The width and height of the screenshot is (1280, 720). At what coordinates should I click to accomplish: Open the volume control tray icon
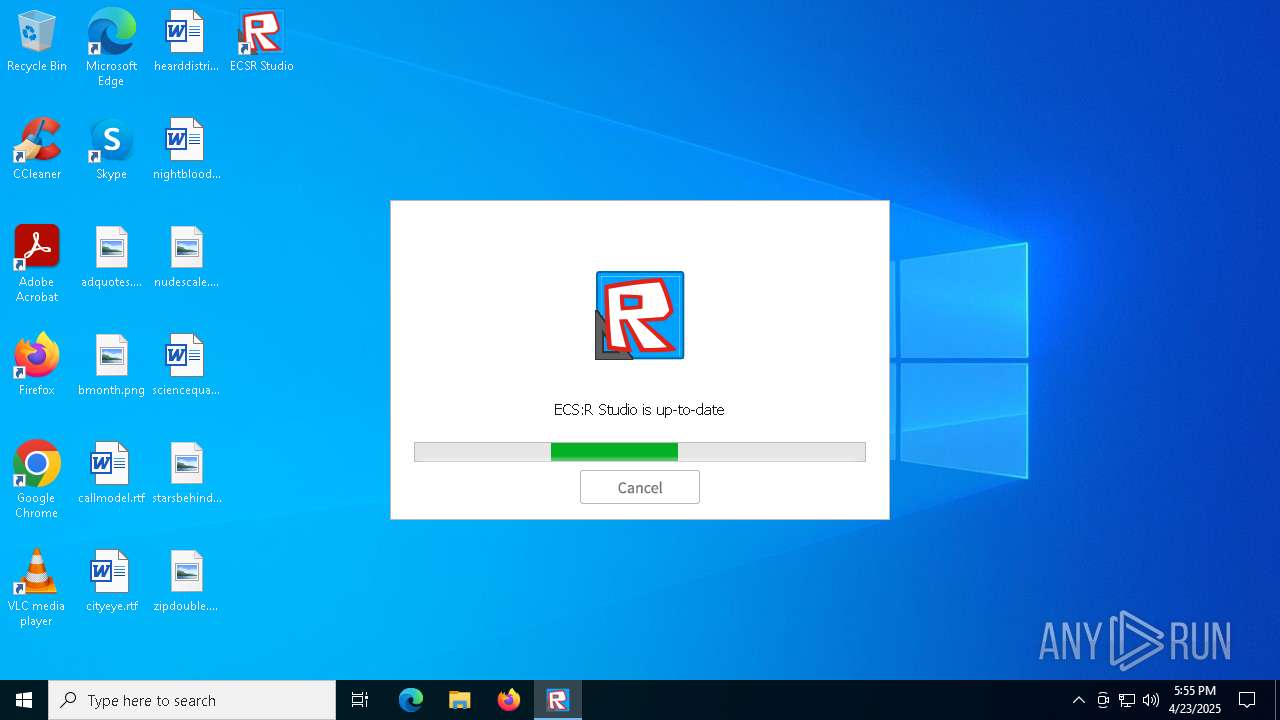pyautogui.click(x=1151, y=700)
